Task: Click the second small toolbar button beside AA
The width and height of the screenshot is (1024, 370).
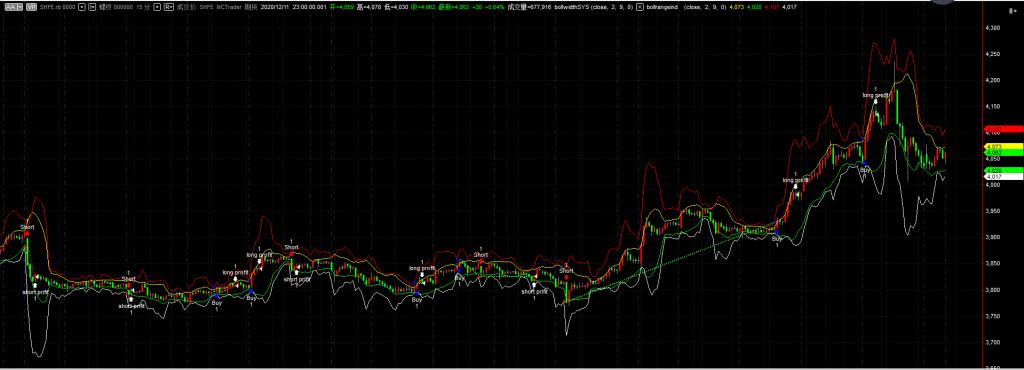Action: tap(31, 7)
